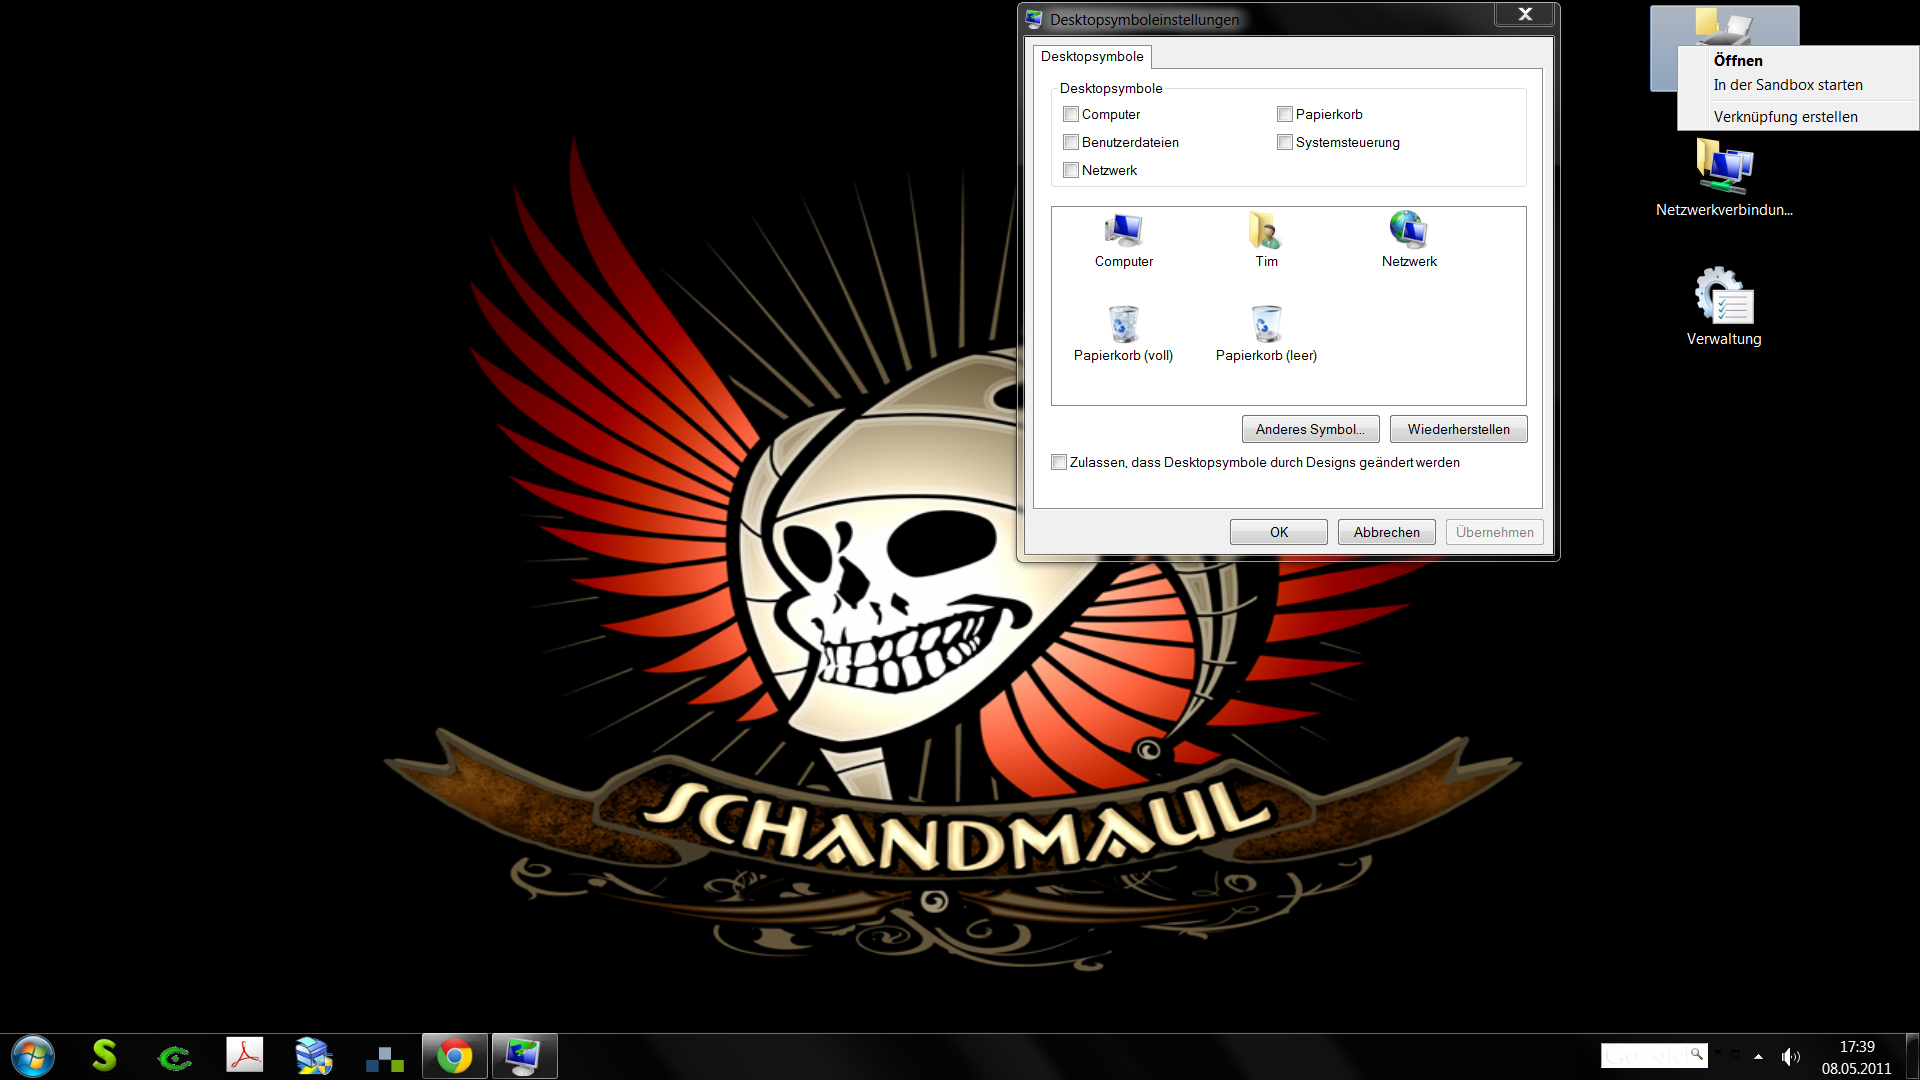
Task: Select the Tim user folder icon
Action: [x=1266, y=240]
